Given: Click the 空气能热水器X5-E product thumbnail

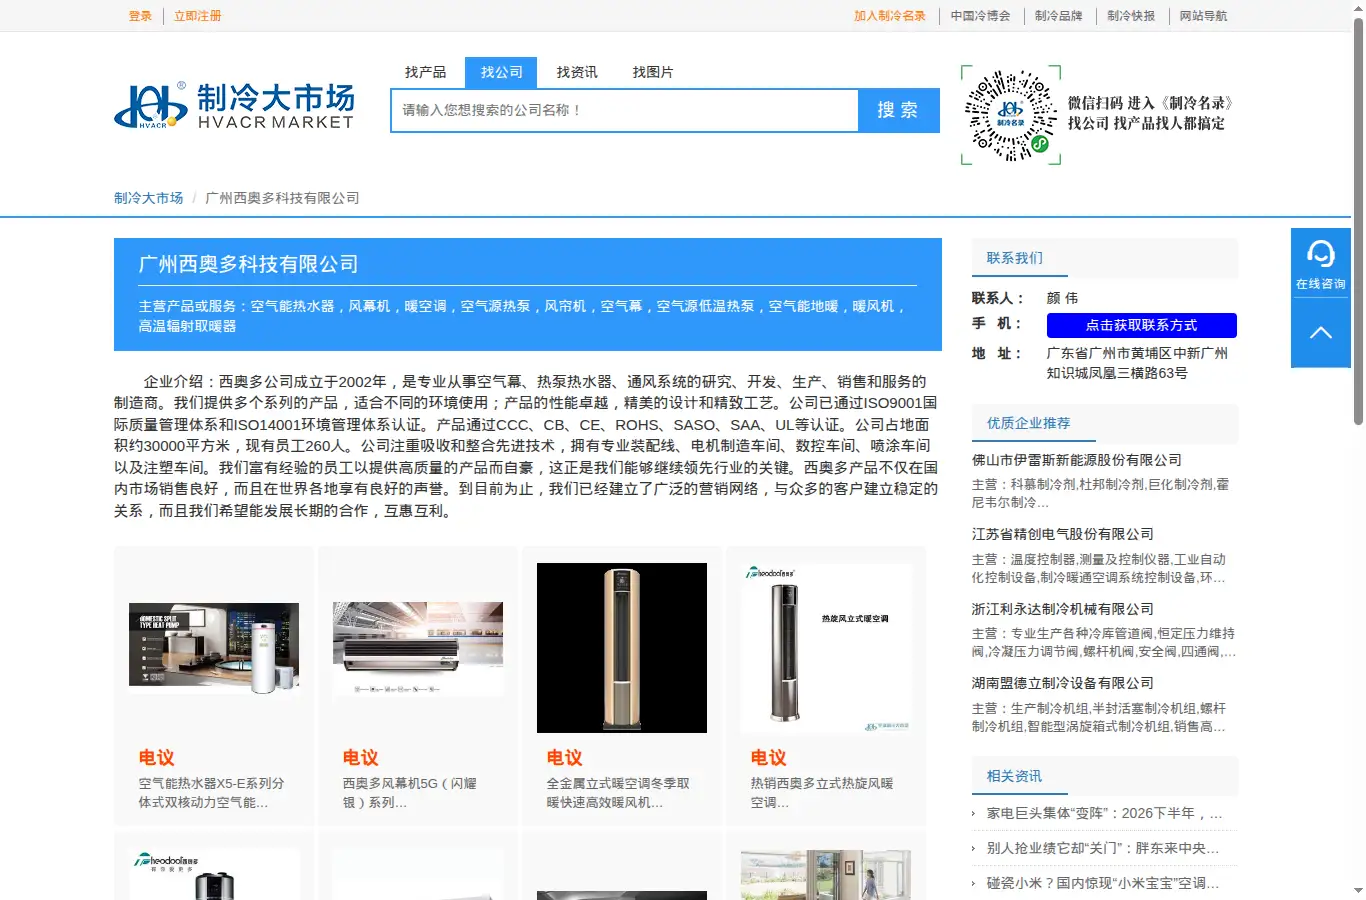Looking at the screenshot, I should pyautogui.click(x=214, y=648).
